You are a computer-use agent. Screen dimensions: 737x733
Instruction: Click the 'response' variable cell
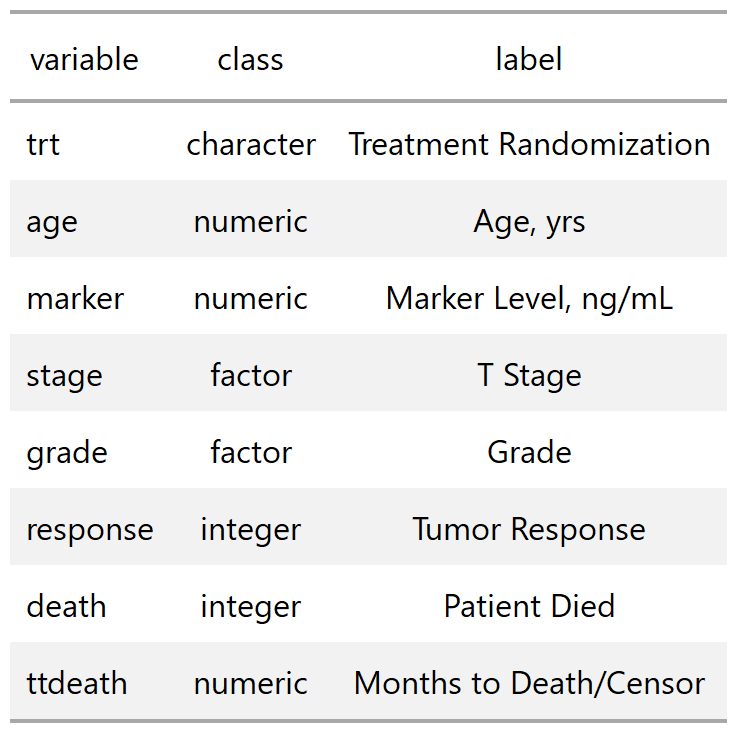pos(90,530)
